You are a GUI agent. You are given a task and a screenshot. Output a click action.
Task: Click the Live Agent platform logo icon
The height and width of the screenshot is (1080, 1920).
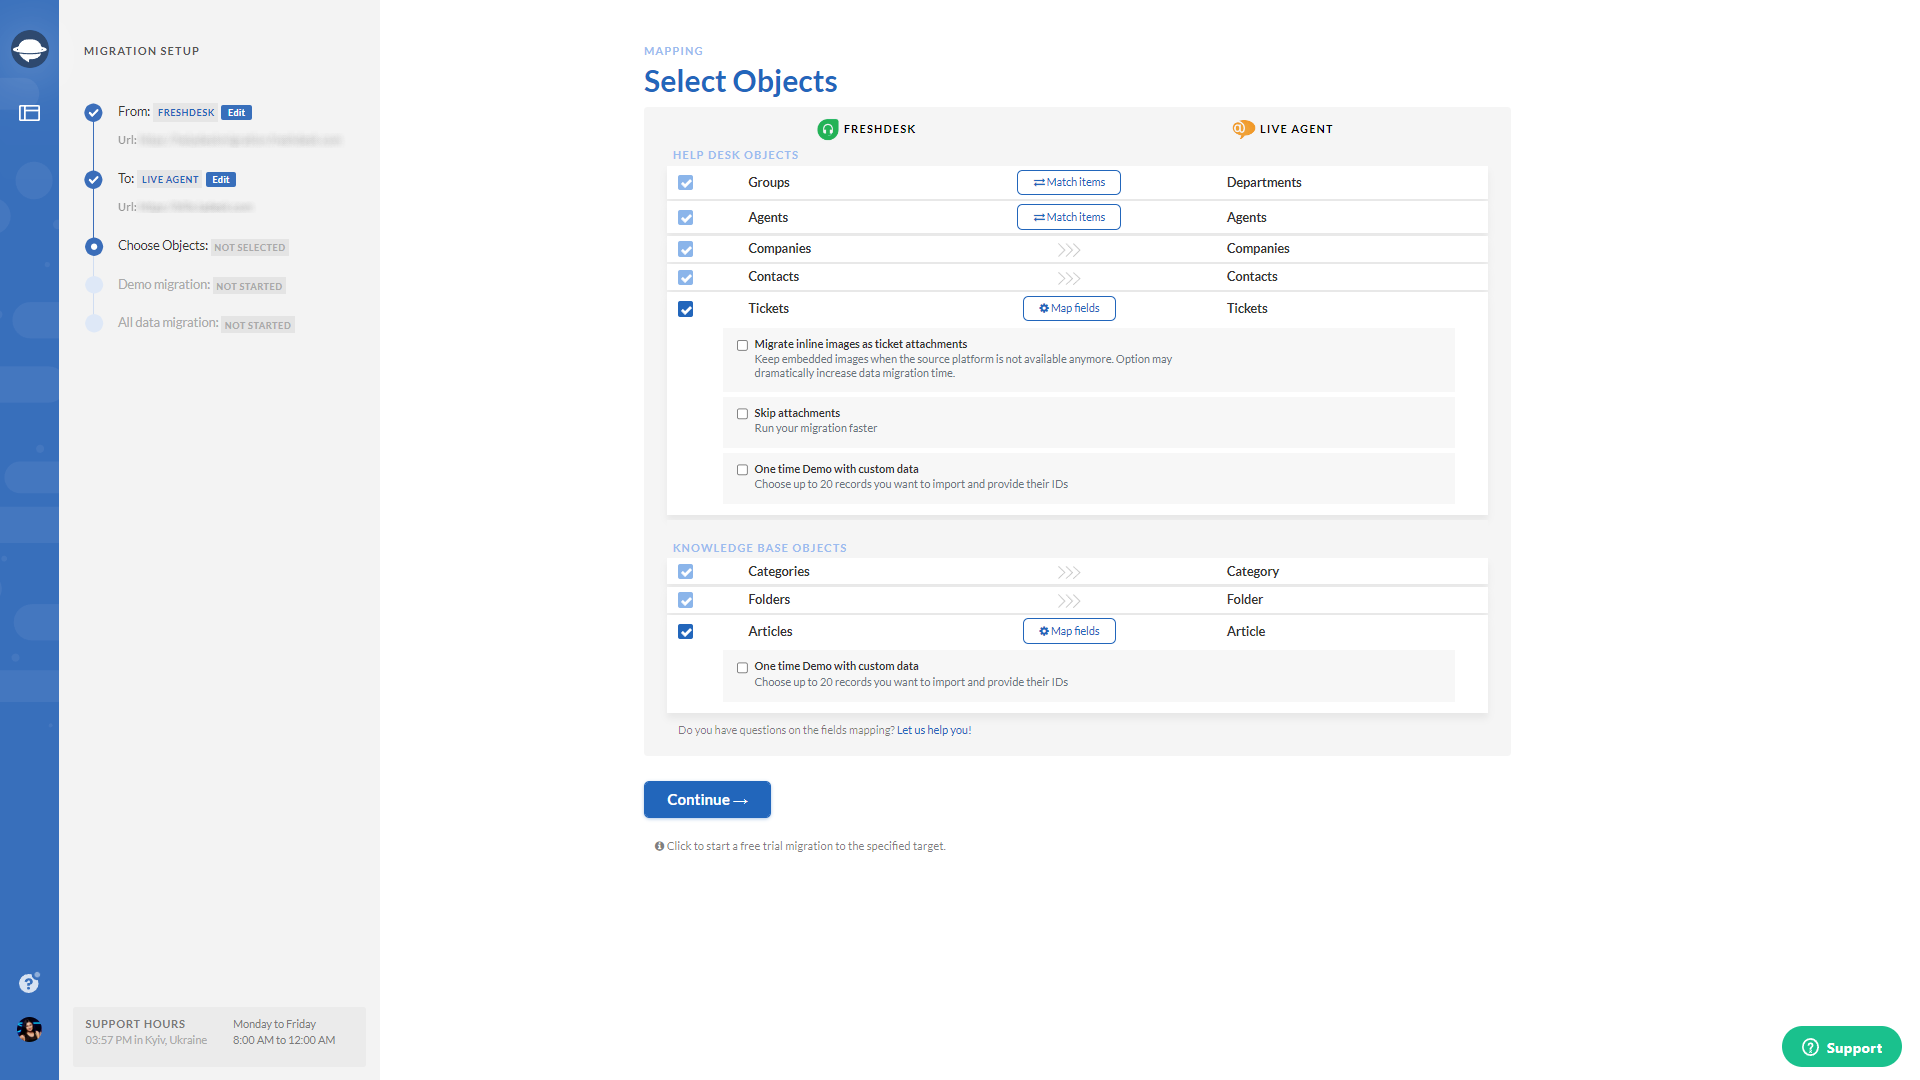pyautogui.click(x=1243, y=129)
